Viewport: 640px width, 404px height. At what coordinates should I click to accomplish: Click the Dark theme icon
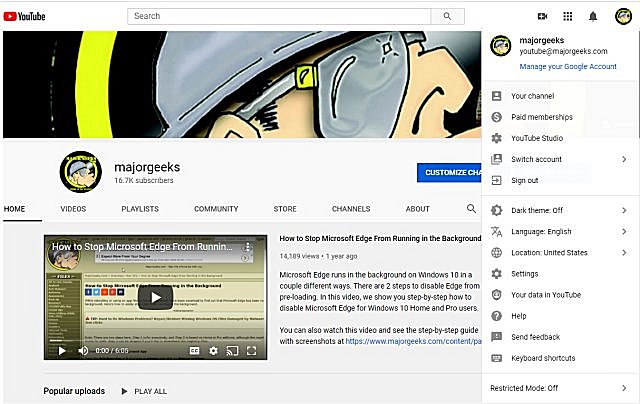[x=496, y=210]
